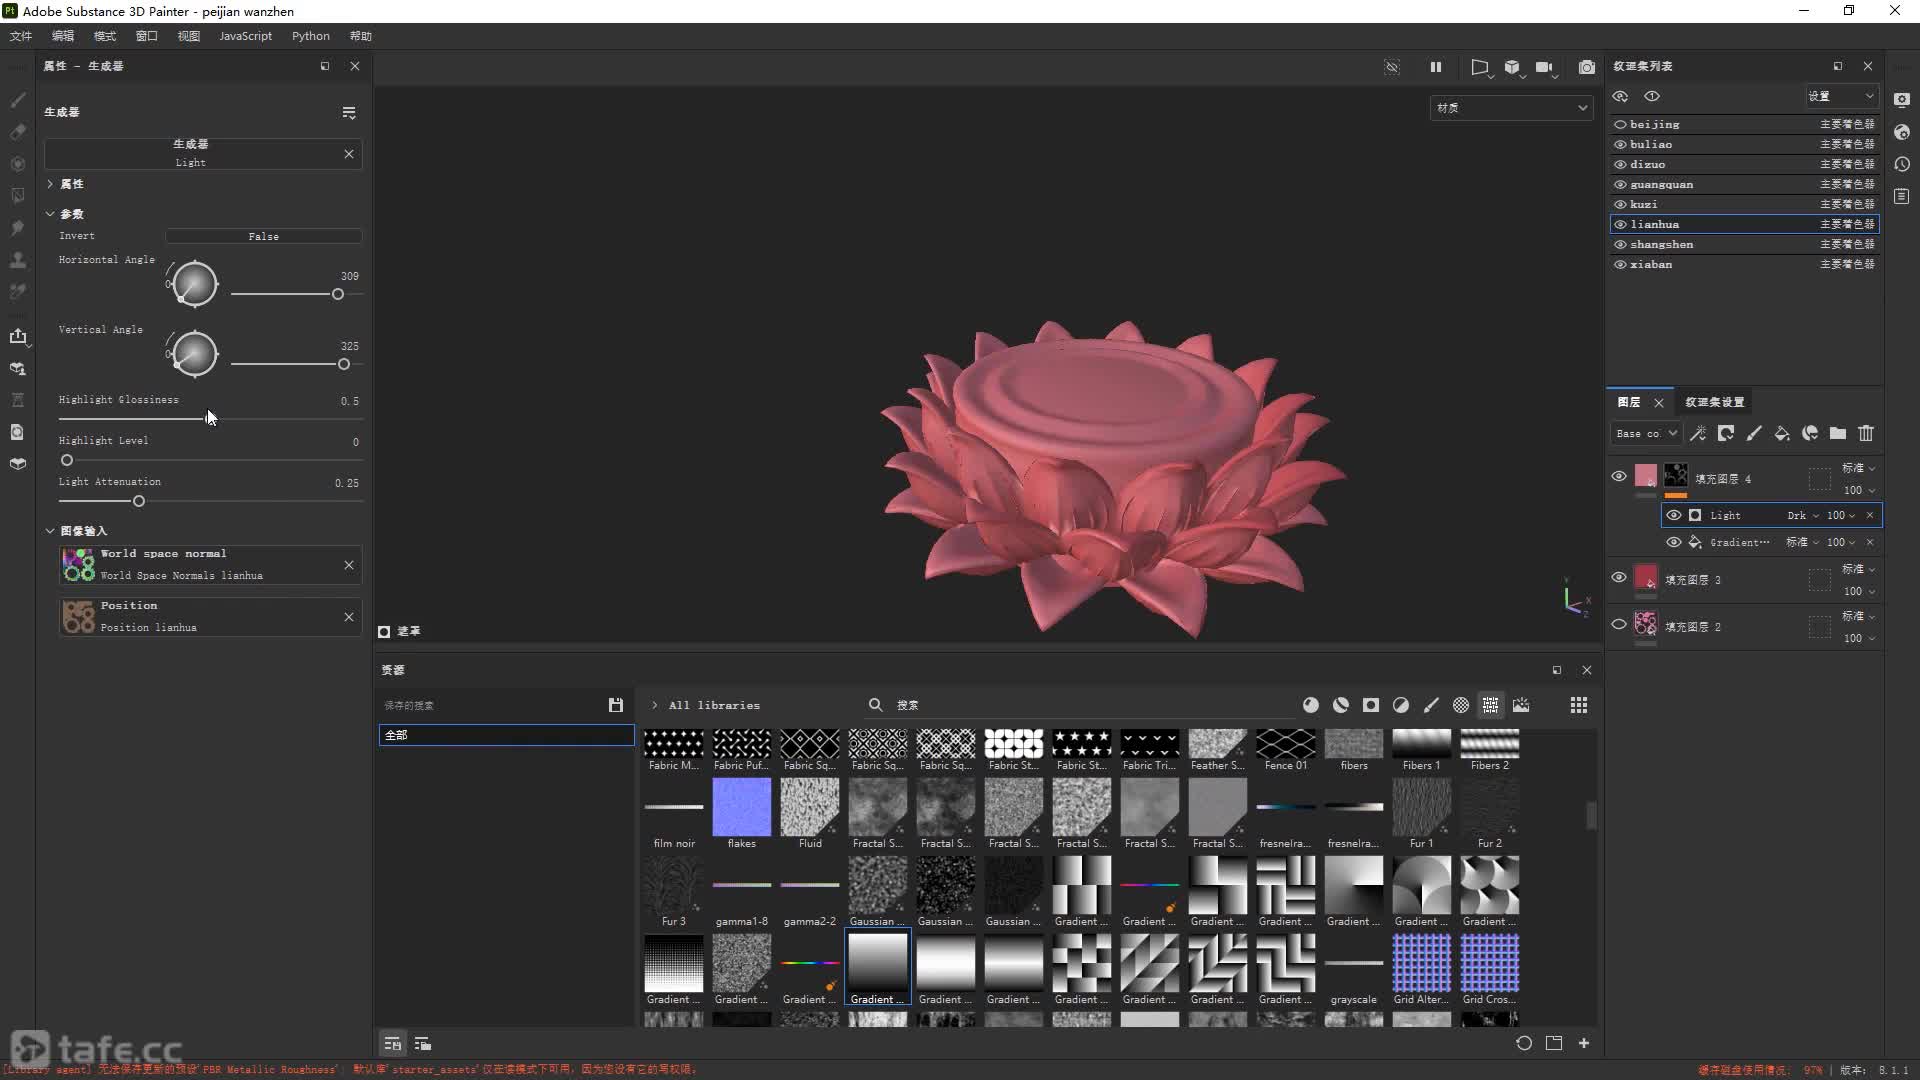Click the pause rendering icon above viewport
The image size is (1920, 1080).
coord(1436,67)
